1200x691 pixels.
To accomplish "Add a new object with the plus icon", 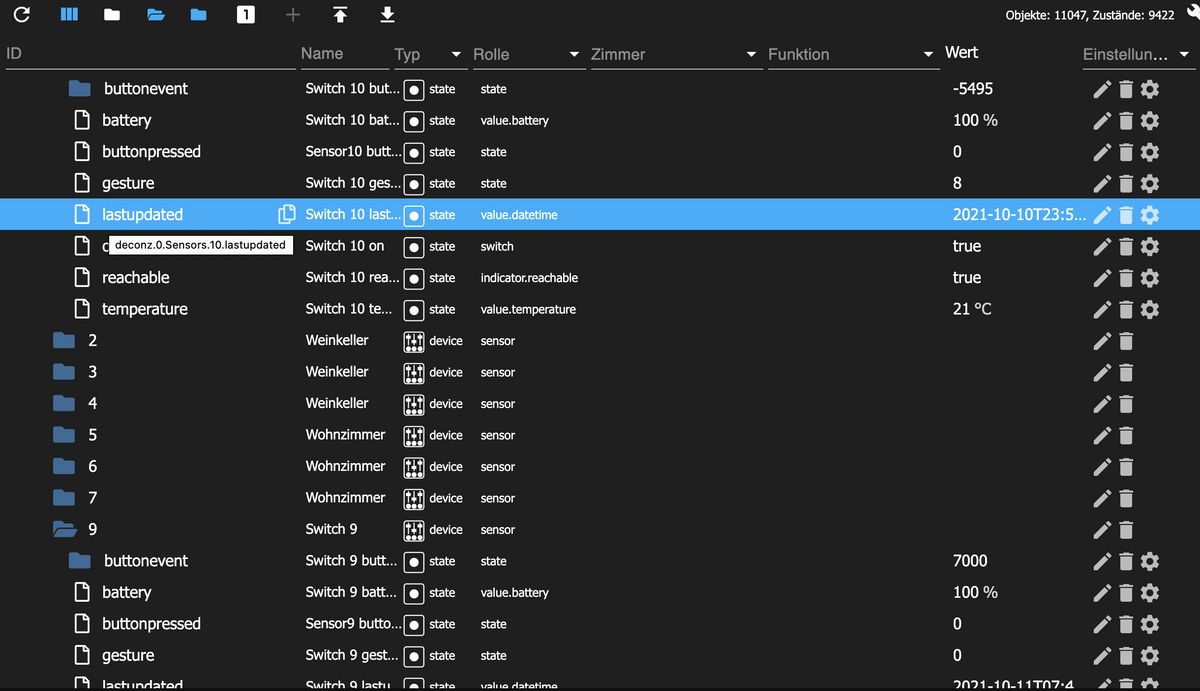I will 293,14.
